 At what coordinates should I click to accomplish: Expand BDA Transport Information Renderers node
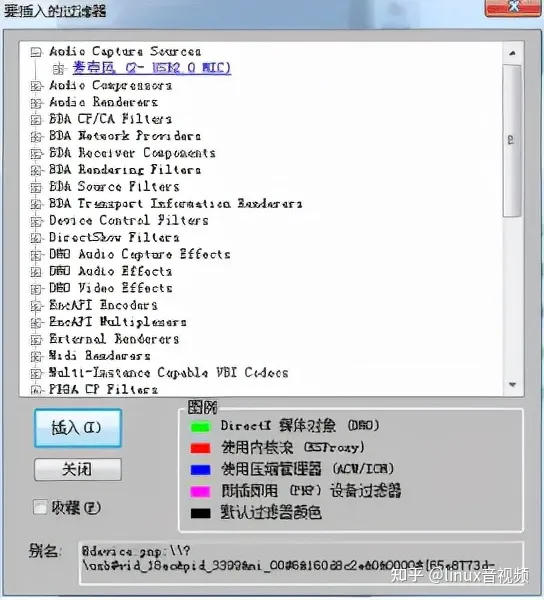[x=36, y=204]
